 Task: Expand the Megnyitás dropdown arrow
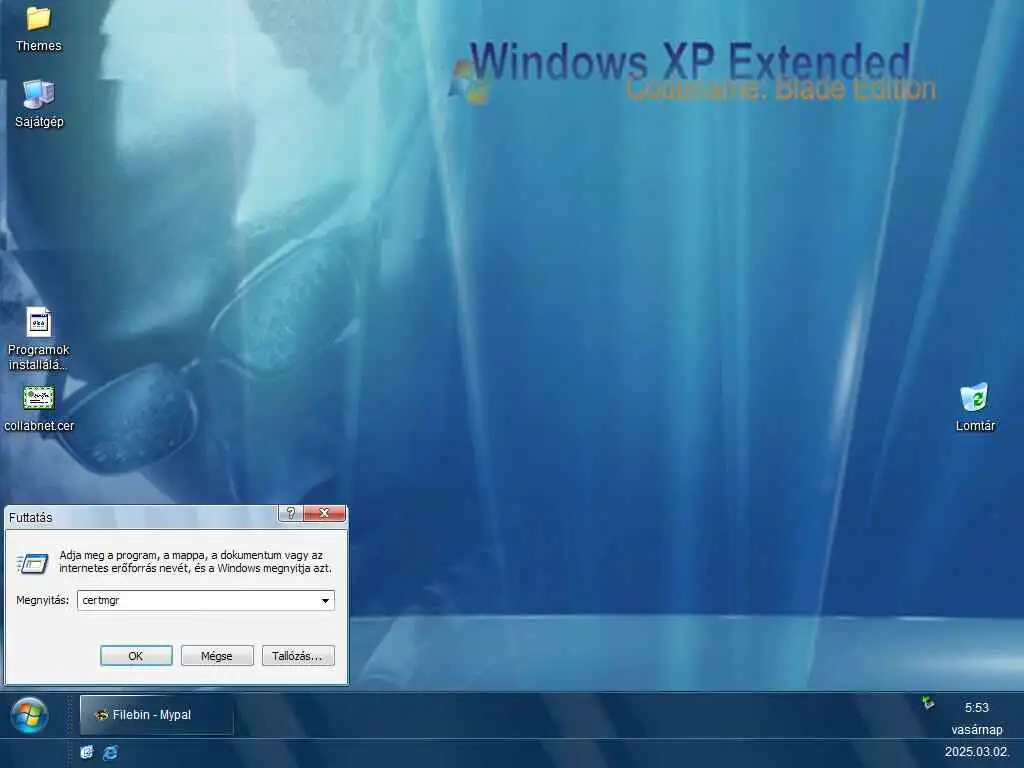tap(325, 600)
